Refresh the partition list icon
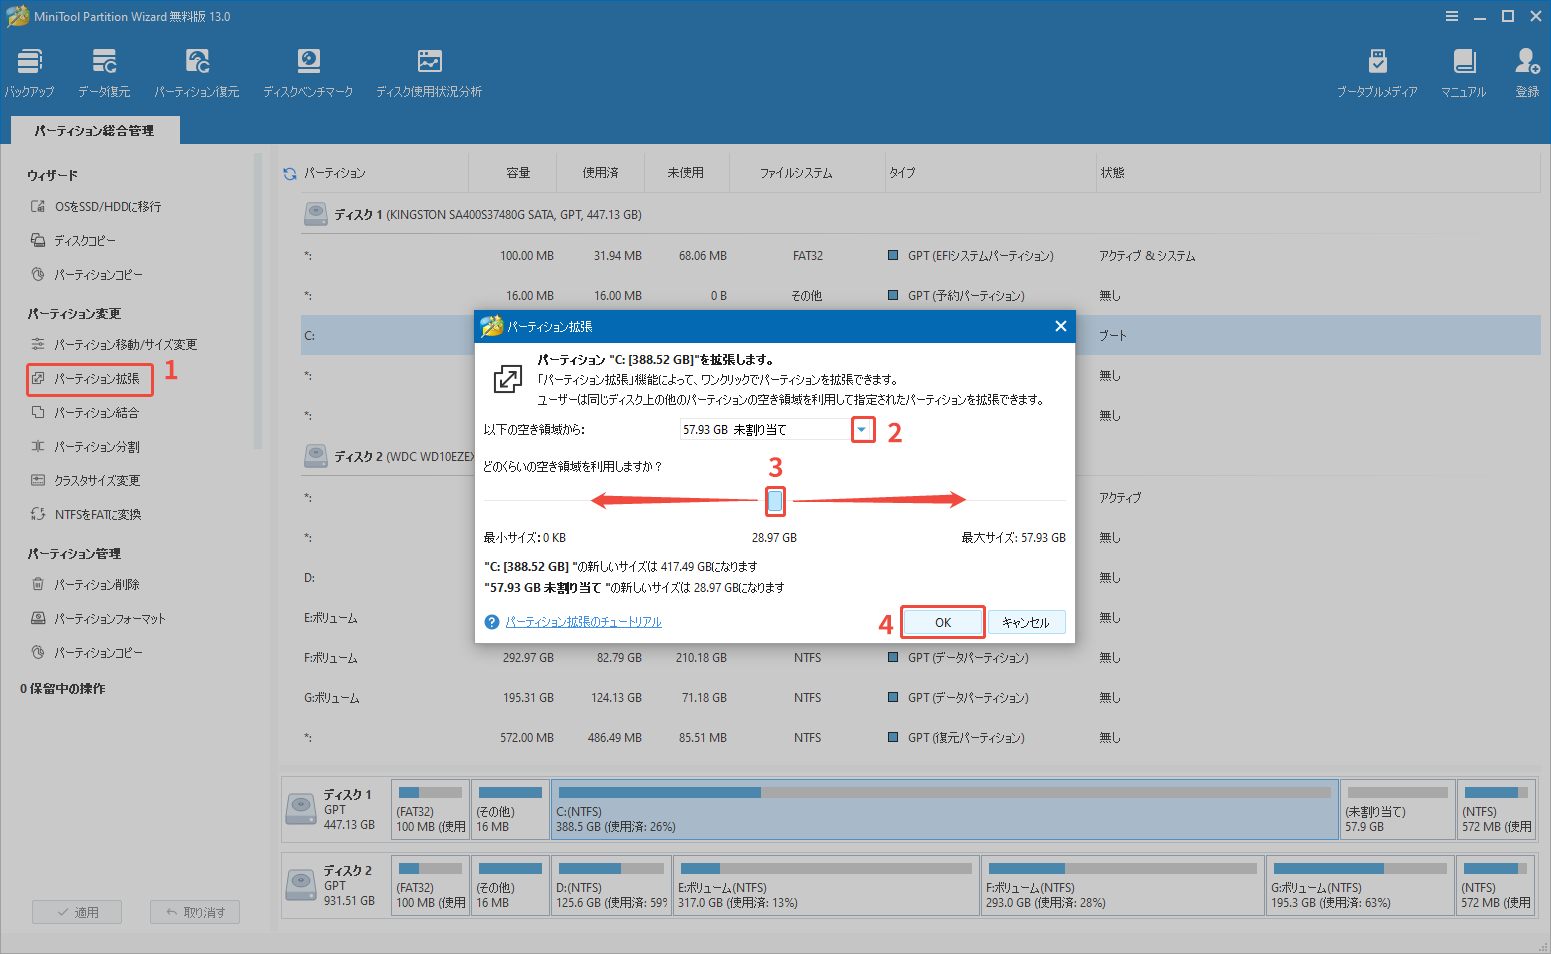 coord(290,173)
